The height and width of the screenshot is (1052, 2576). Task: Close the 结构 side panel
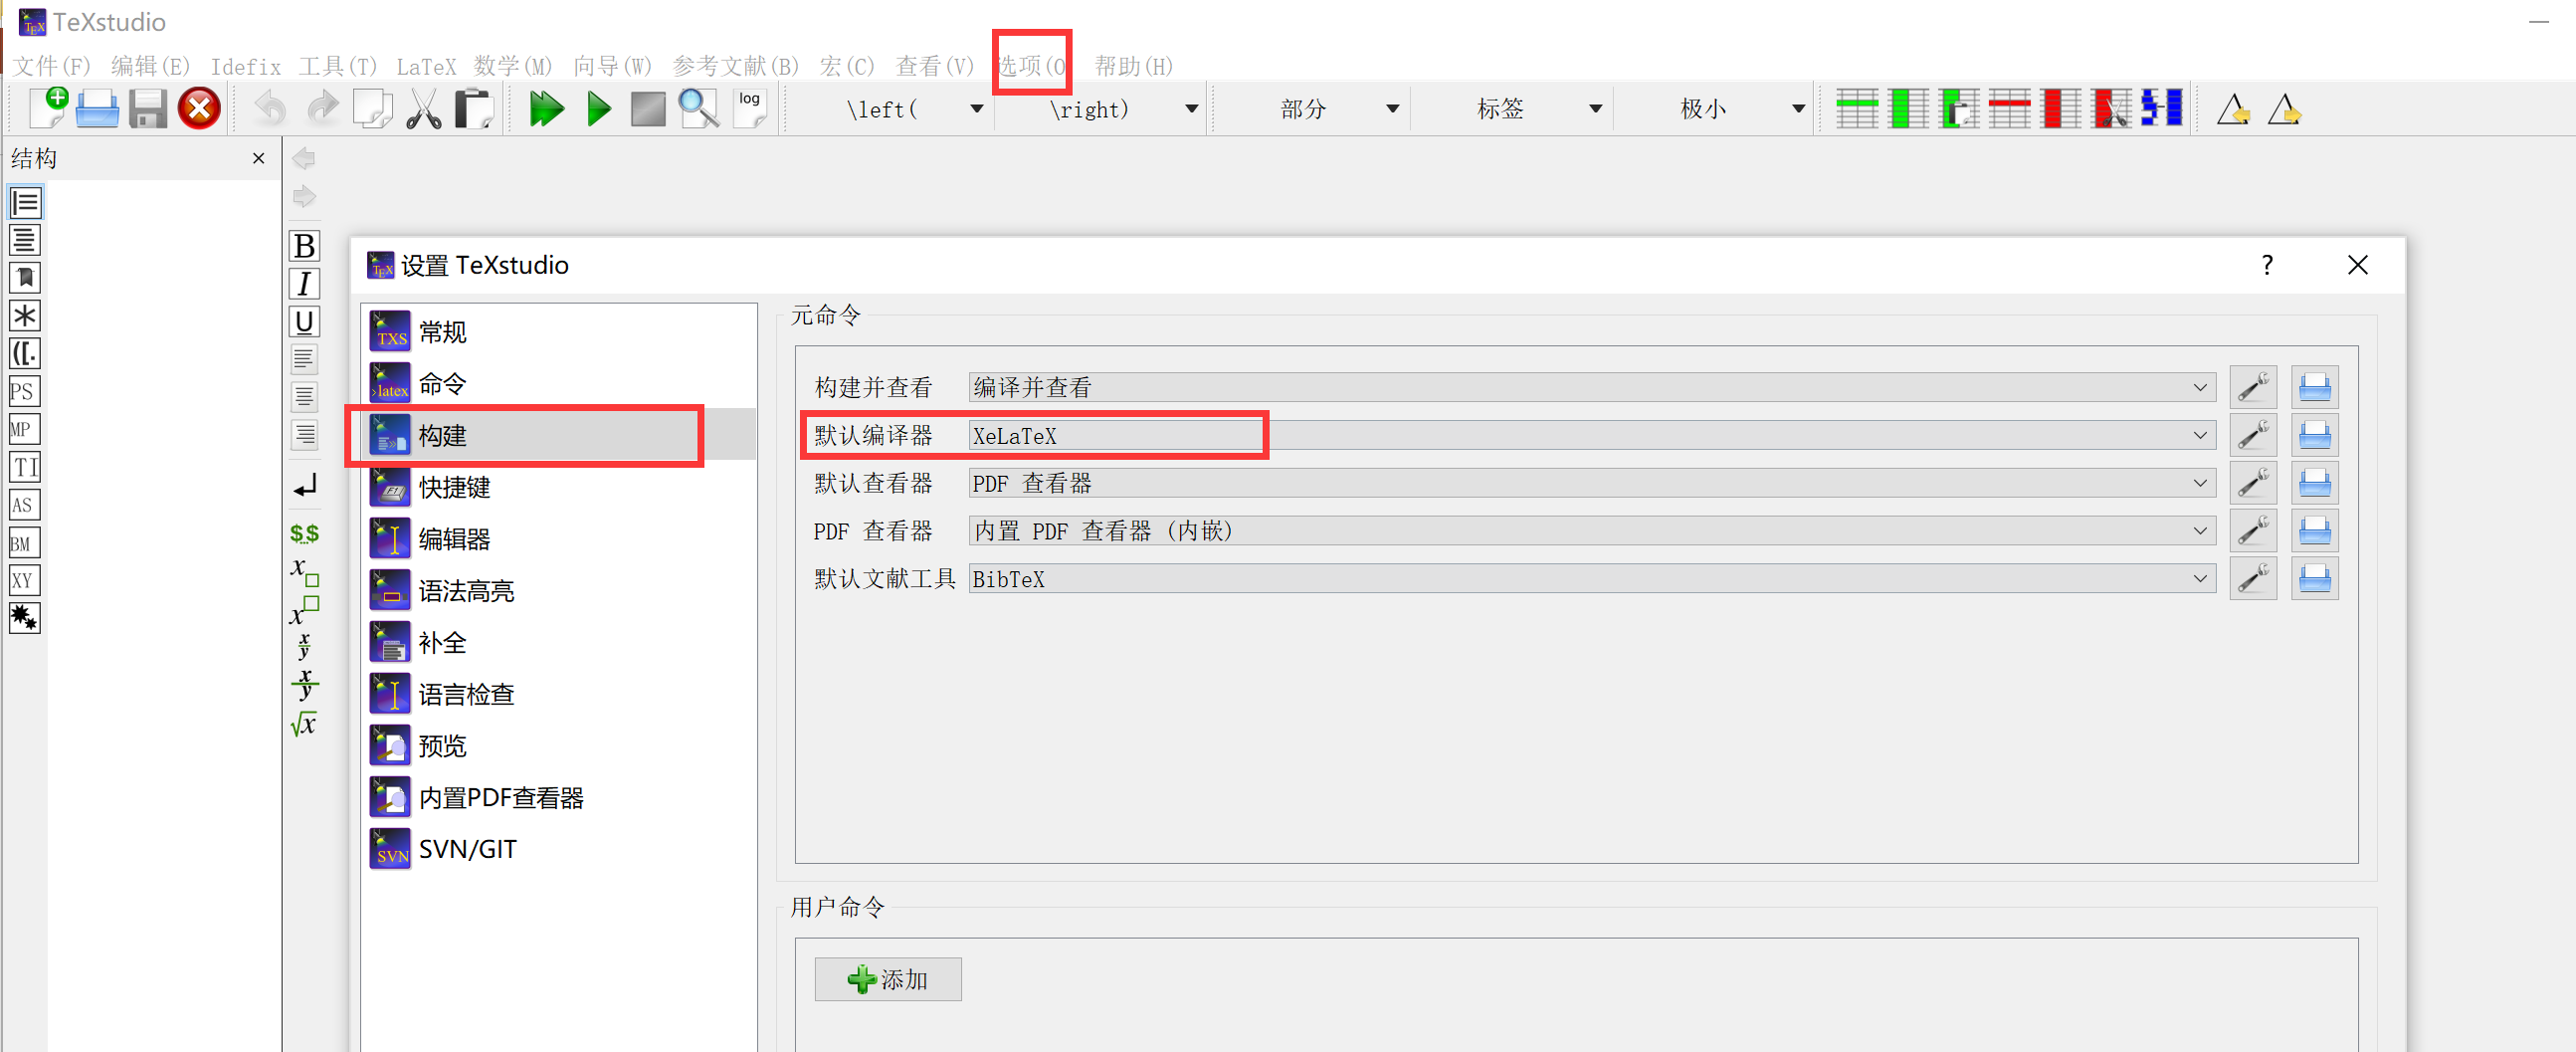pyautogui.click(x=258, y=158)
